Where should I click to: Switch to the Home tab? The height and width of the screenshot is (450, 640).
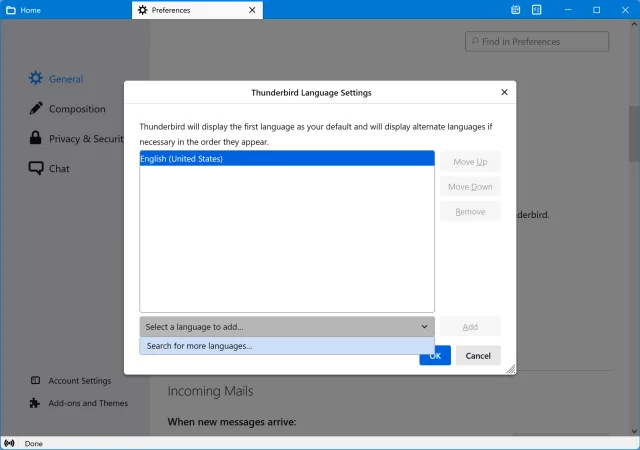pyautogui.click(x=30, y=10)
